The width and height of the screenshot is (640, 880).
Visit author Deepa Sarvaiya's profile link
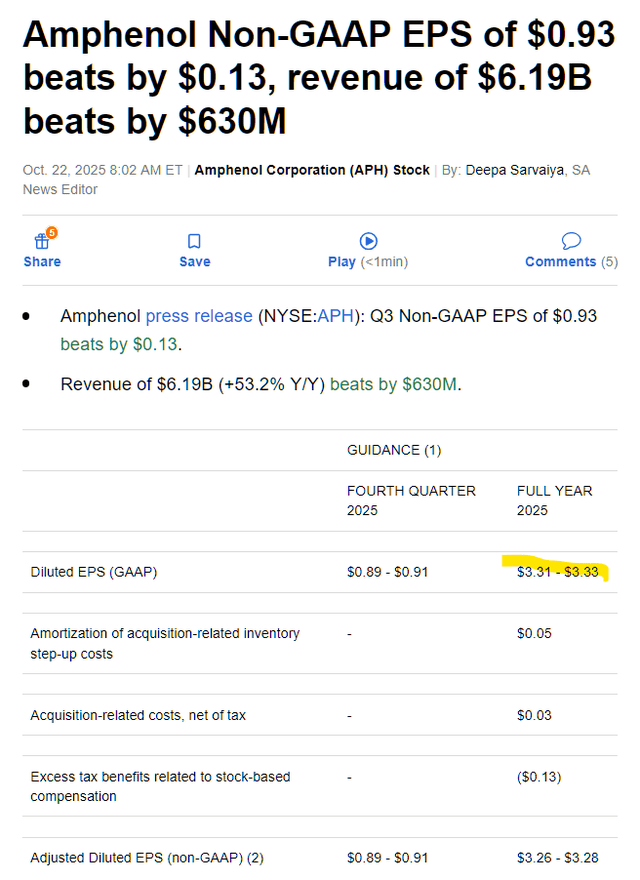tap(516, 170)
